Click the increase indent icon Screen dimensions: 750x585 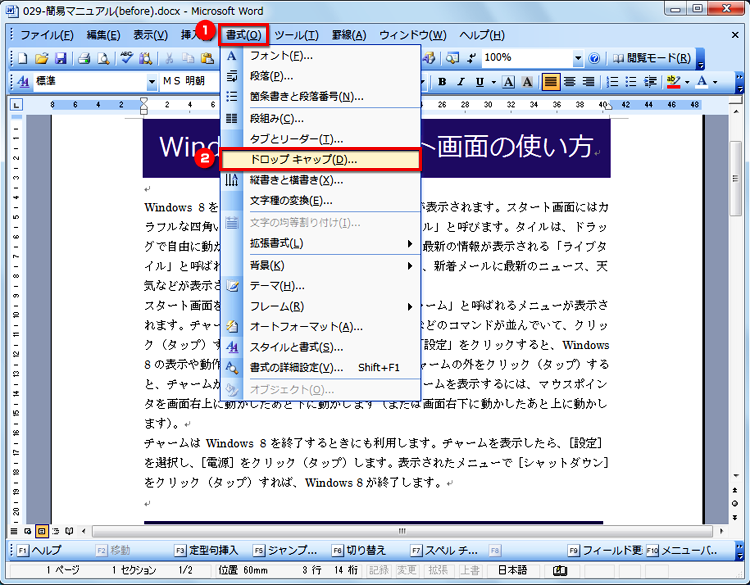(650, 82)
